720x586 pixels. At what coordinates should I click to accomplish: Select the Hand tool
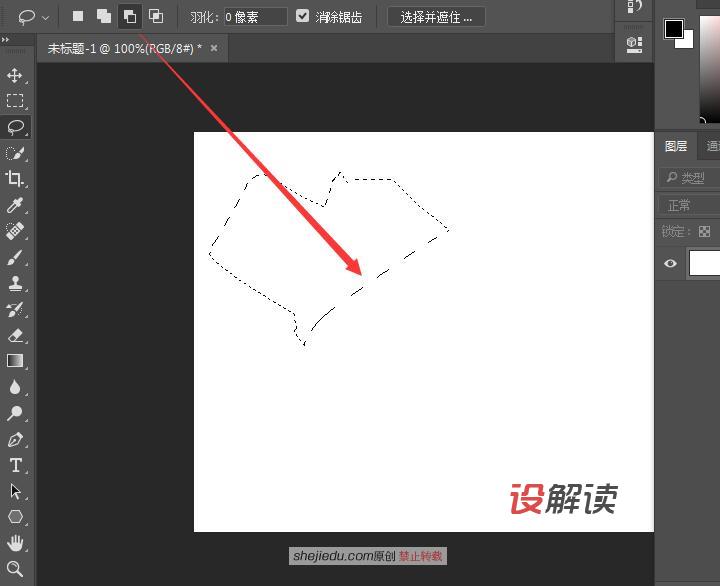[15, 543]
